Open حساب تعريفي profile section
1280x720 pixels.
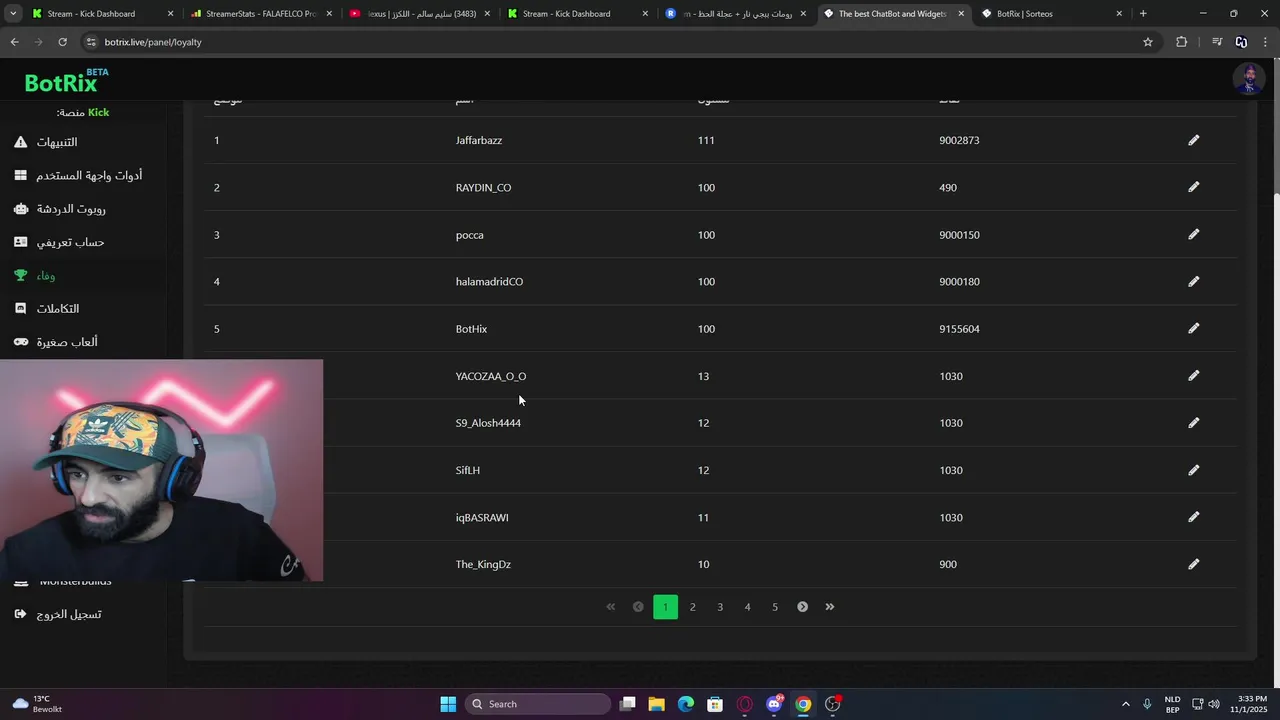[x=59, y=242]
